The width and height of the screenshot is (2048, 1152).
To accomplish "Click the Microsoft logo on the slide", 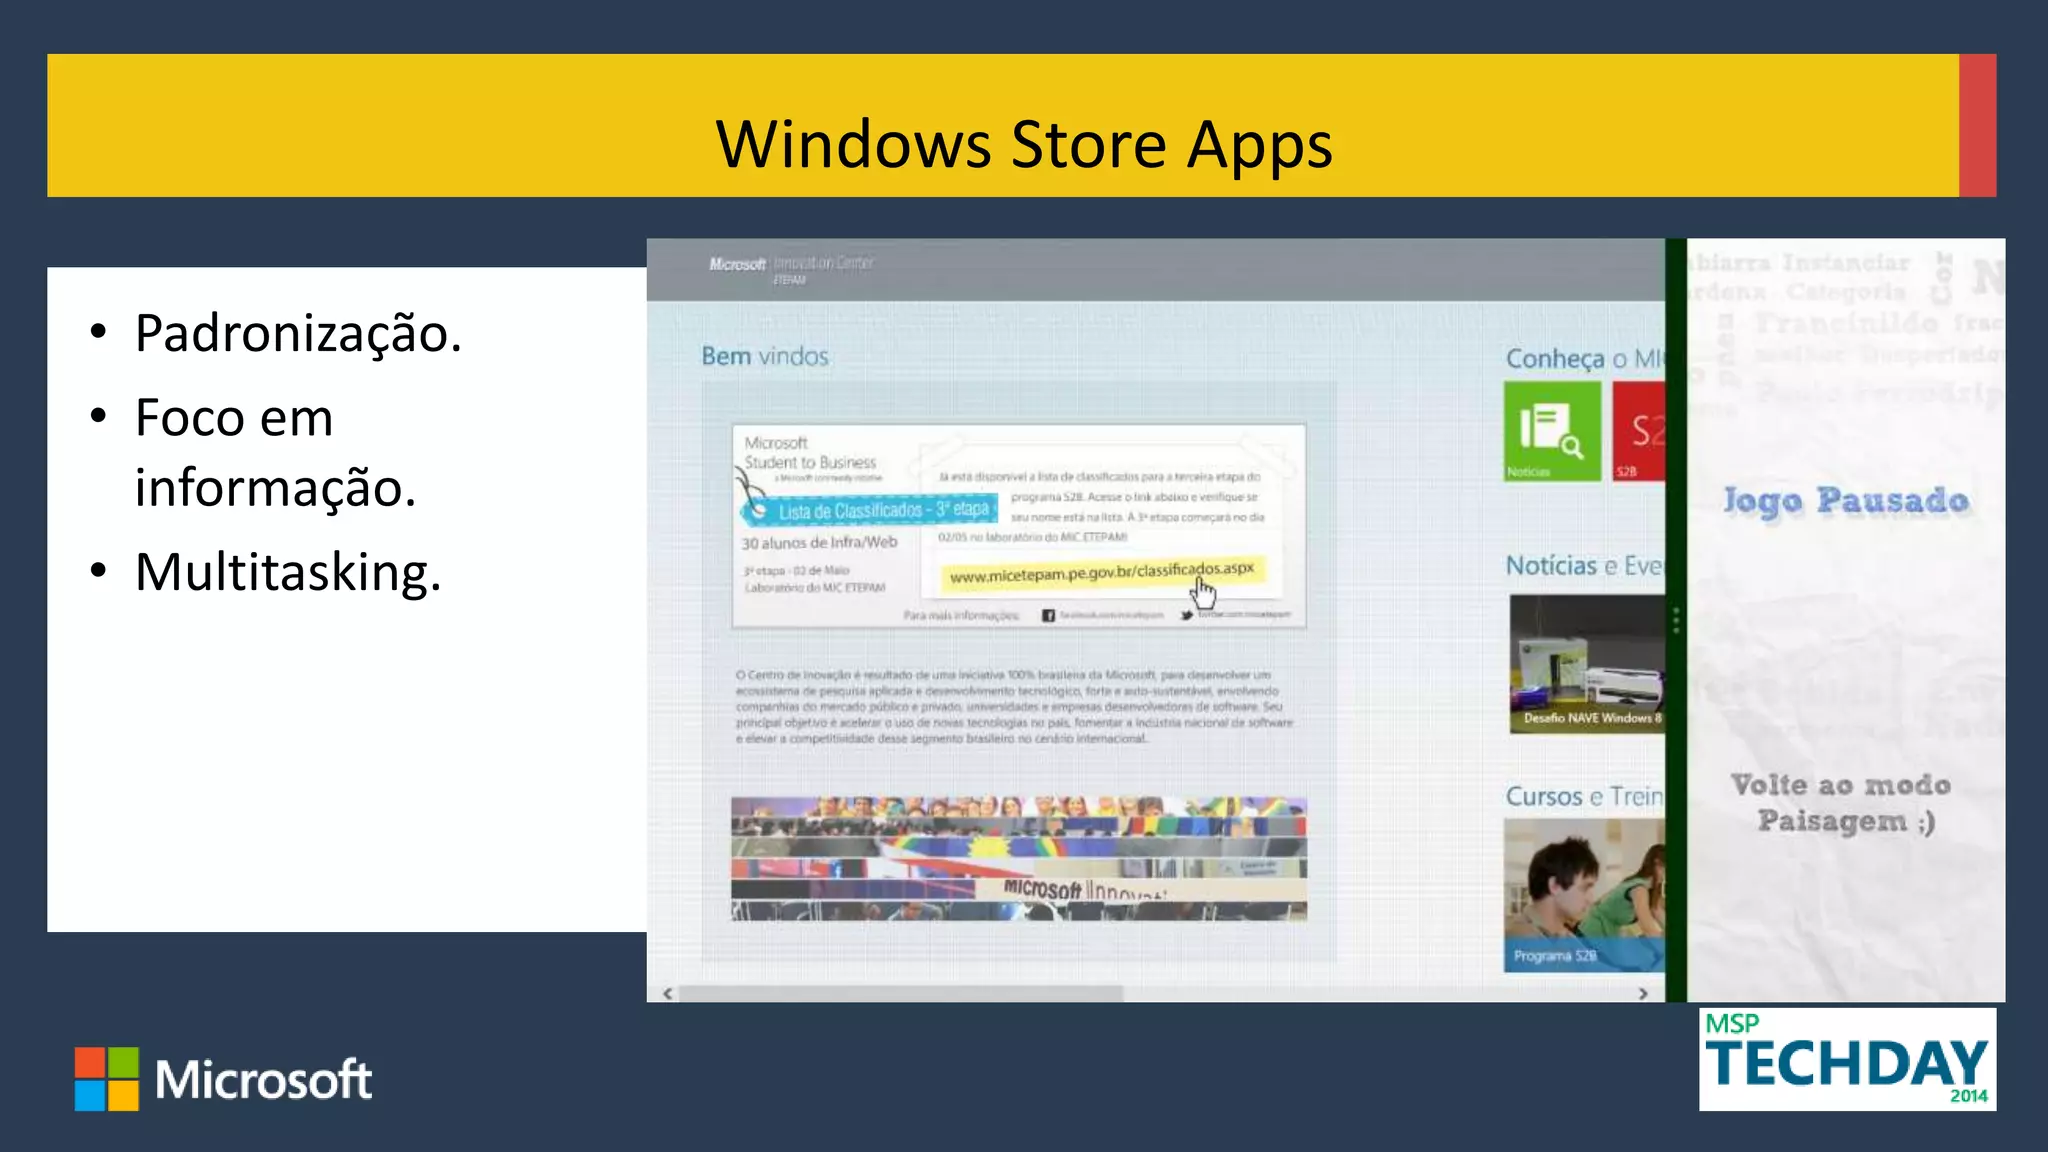I will [x=223, y=1079].
